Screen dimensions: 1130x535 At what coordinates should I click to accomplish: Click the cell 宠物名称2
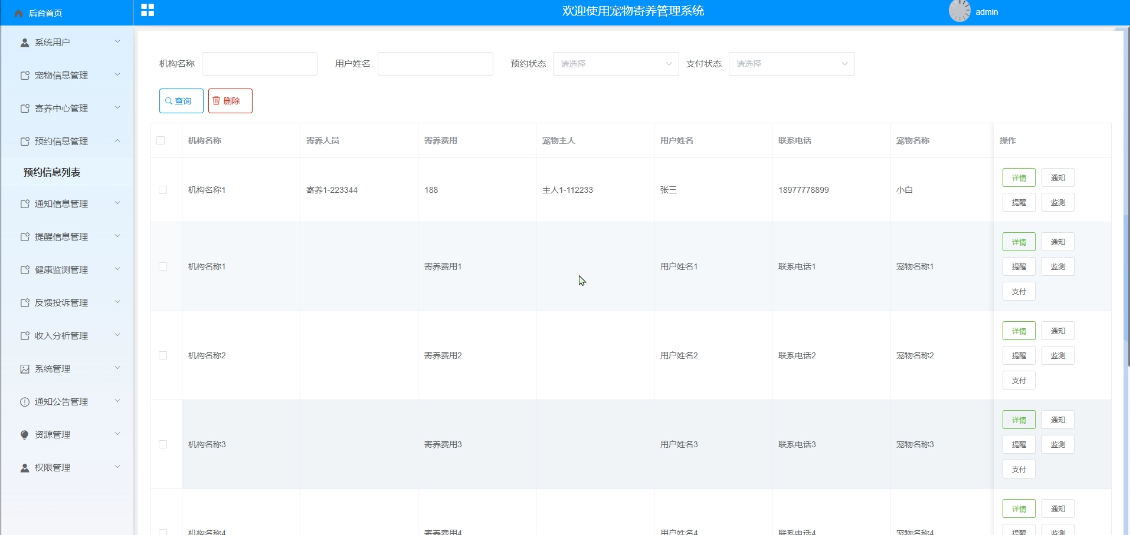pos(915,355)
